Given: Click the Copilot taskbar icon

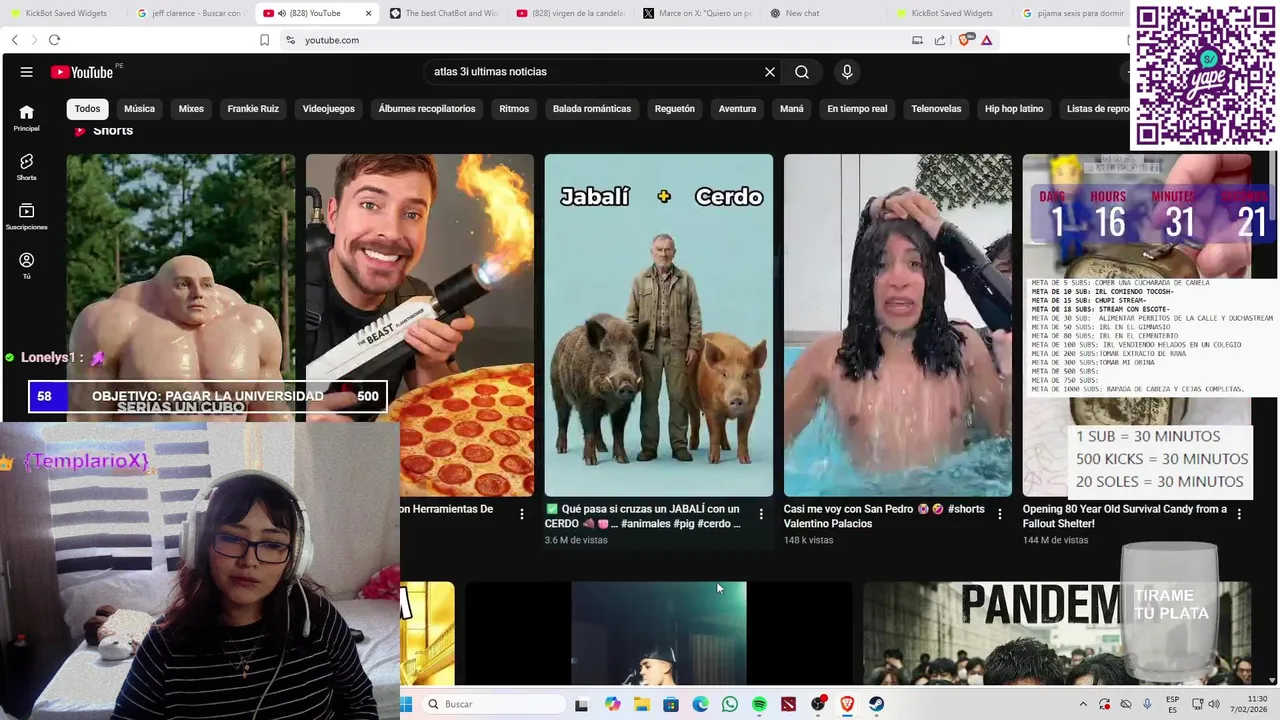Looking at the screenshot, I should coord(612,704).
